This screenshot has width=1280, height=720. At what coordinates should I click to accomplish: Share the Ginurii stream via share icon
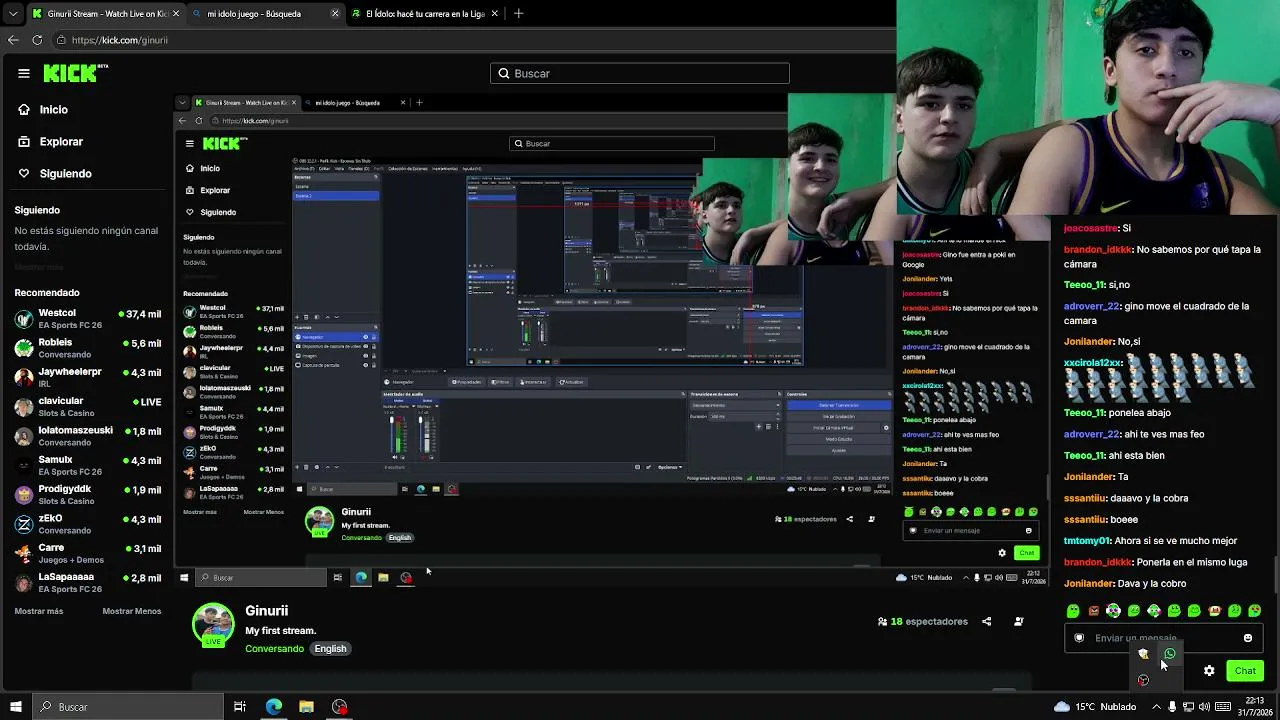986,621
